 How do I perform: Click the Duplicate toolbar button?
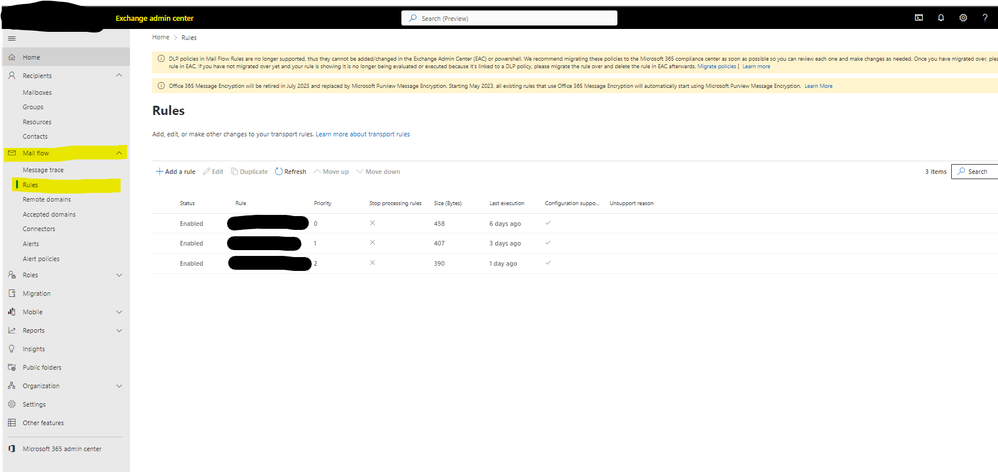point(250,172)
